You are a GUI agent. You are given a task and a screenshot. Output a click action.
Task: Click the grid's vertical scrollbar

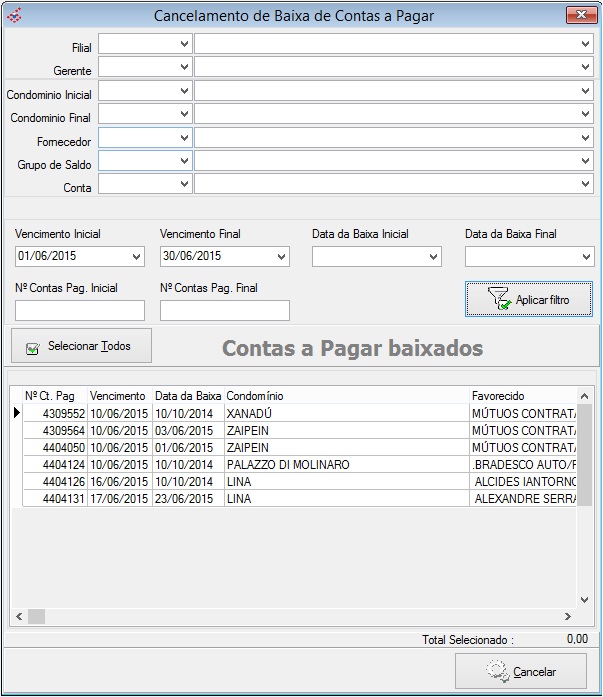pyautogui.click(x=585, y=500)
